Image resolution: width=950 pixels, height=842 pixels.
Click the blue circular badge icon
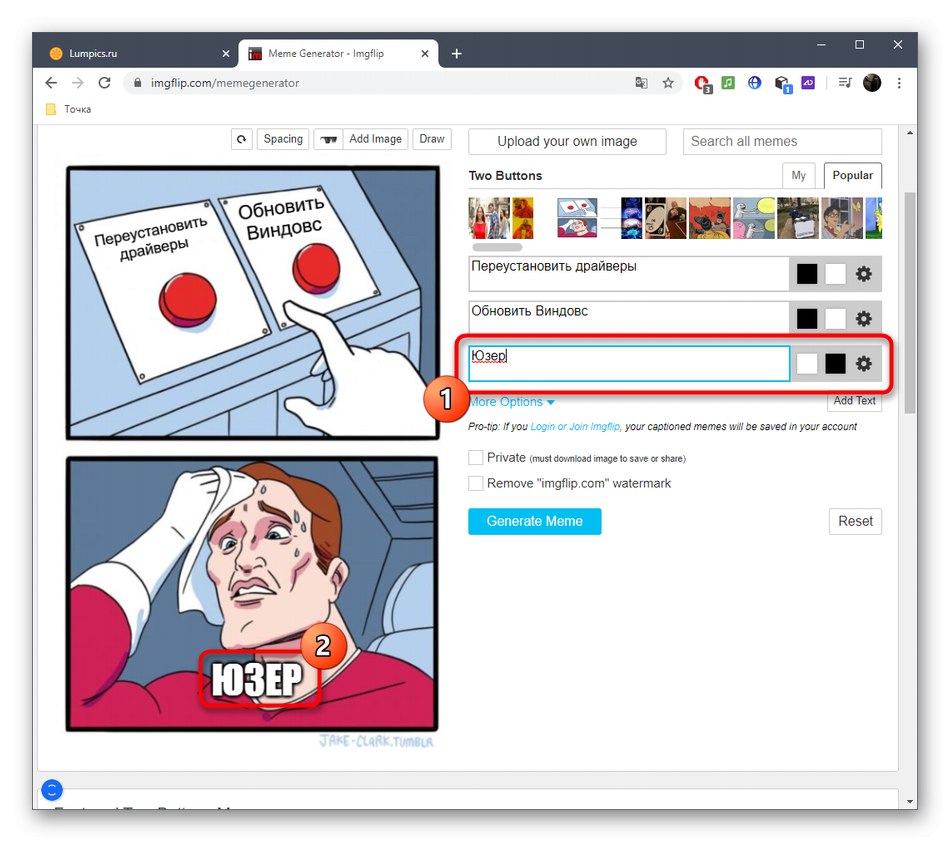click(x=52, y=790)
